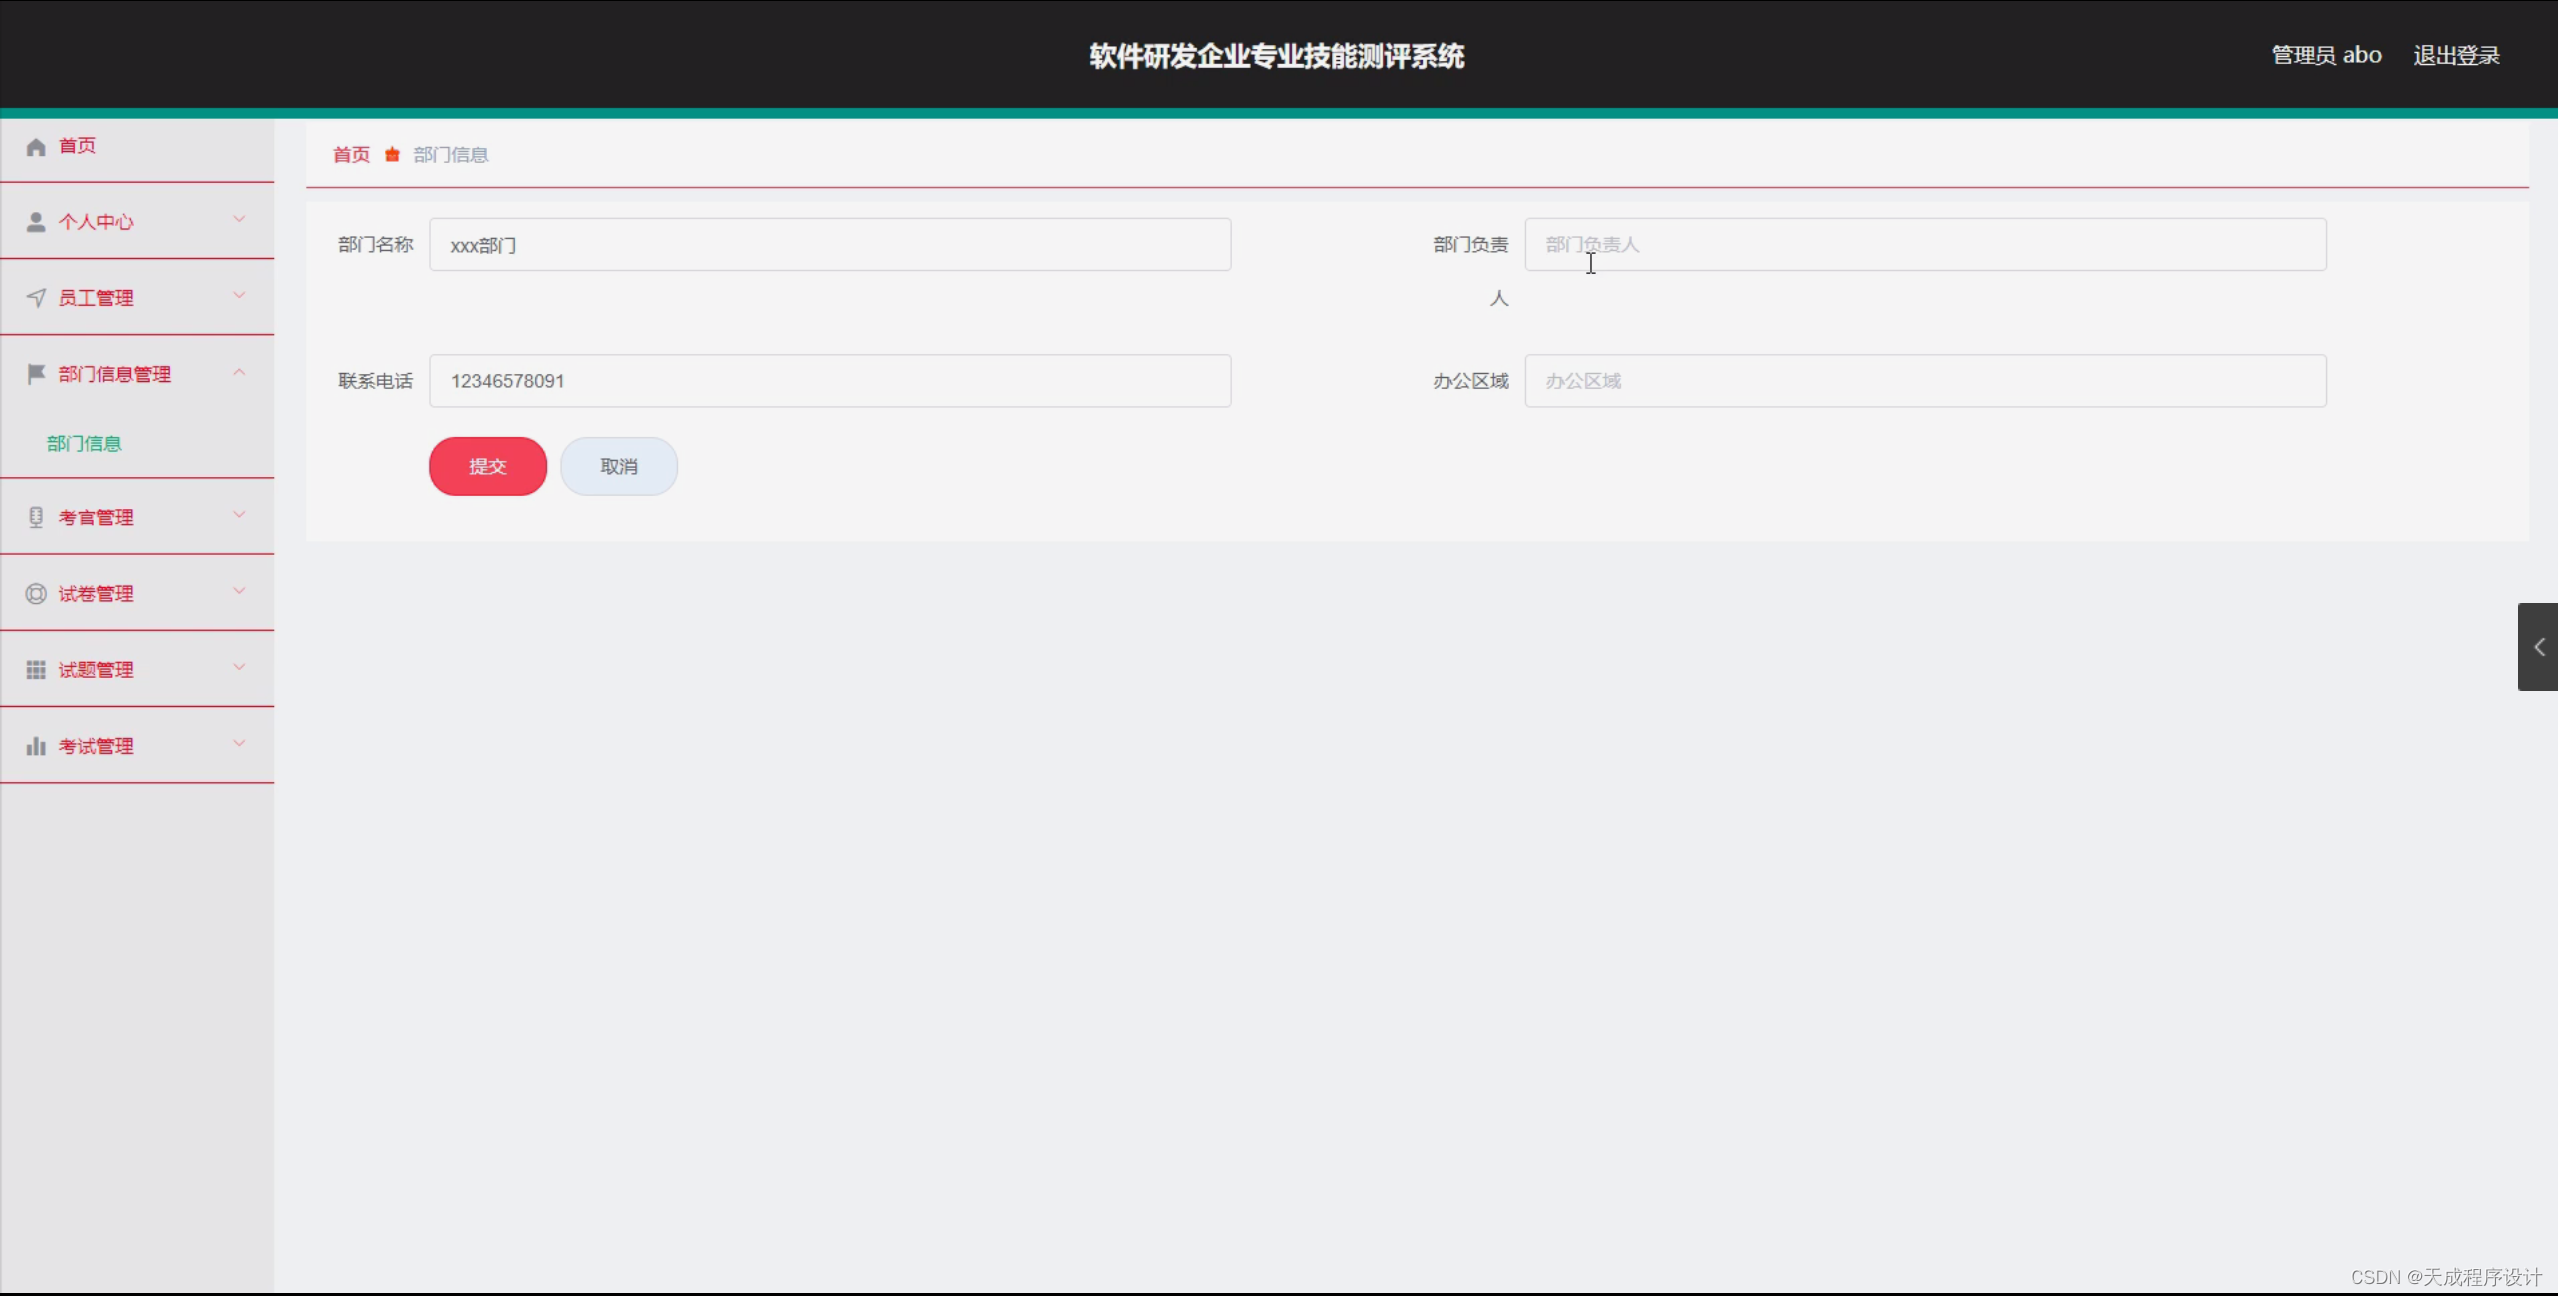Click the flag icon beside 部门信息管理

click(x=36, y=374)
